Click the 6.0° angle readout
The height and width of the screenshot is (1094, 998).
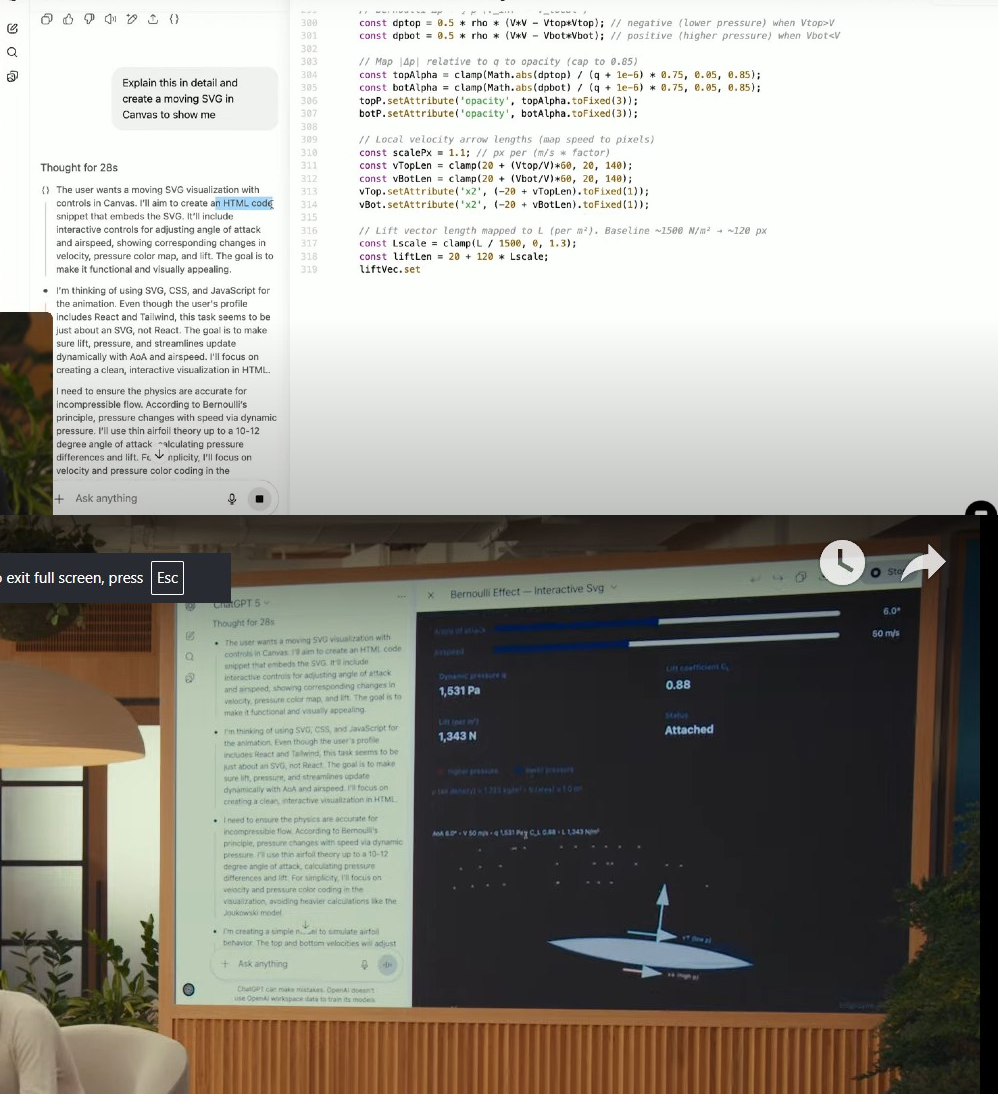coord(891,611)
